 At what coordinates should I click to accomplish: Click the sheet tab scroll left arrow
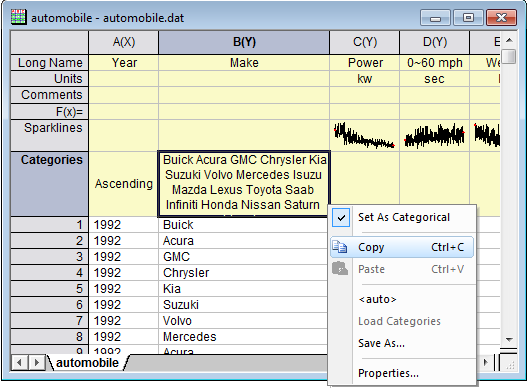pyautogui.click(x=20, y=363)
